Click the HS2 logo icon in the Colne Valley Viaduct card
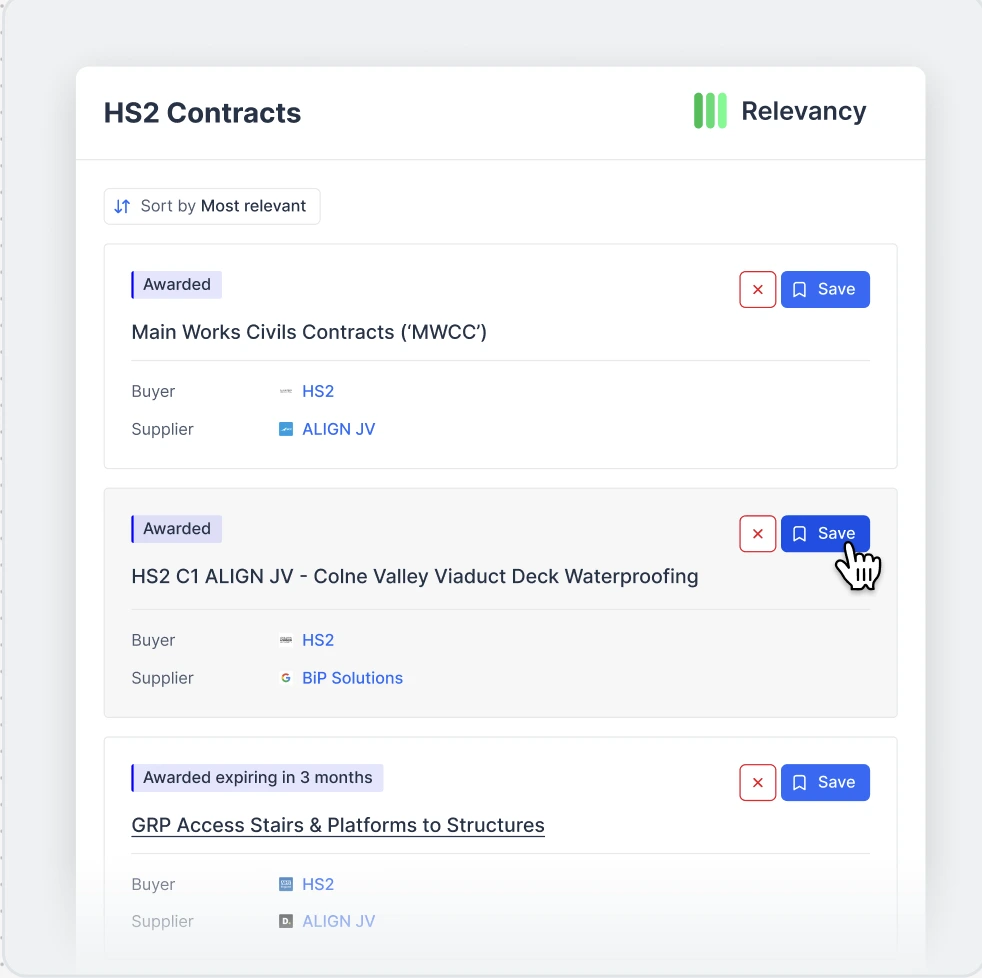The width and height of the screenshot is (982, 978). [286, 640]
